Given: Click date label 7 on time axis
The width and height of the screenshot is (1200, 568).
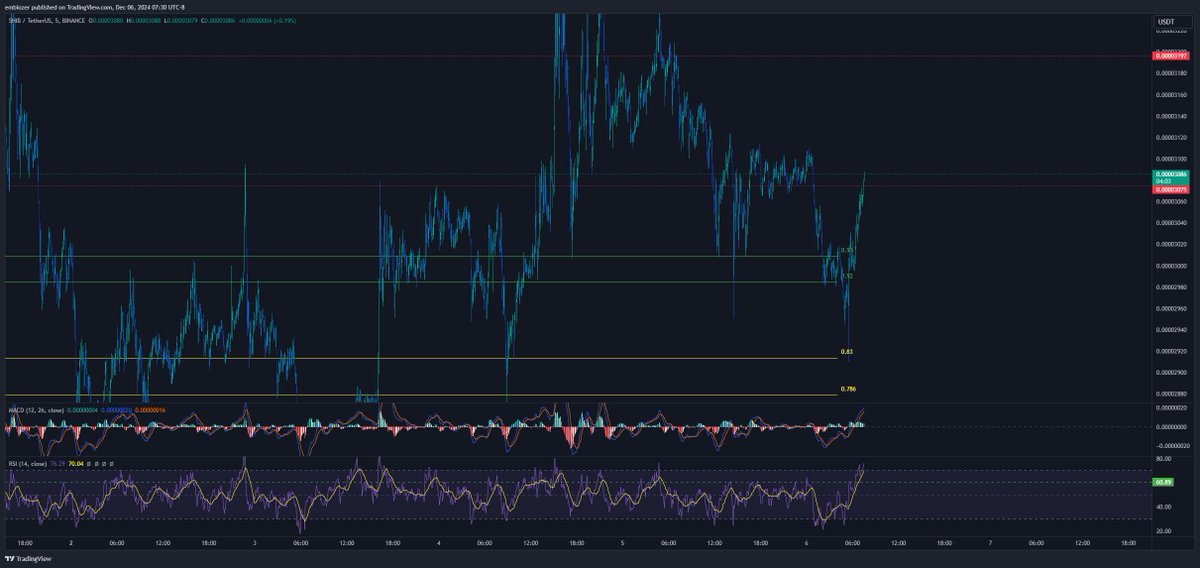Looking at the screenshot, I should [990, 543].
